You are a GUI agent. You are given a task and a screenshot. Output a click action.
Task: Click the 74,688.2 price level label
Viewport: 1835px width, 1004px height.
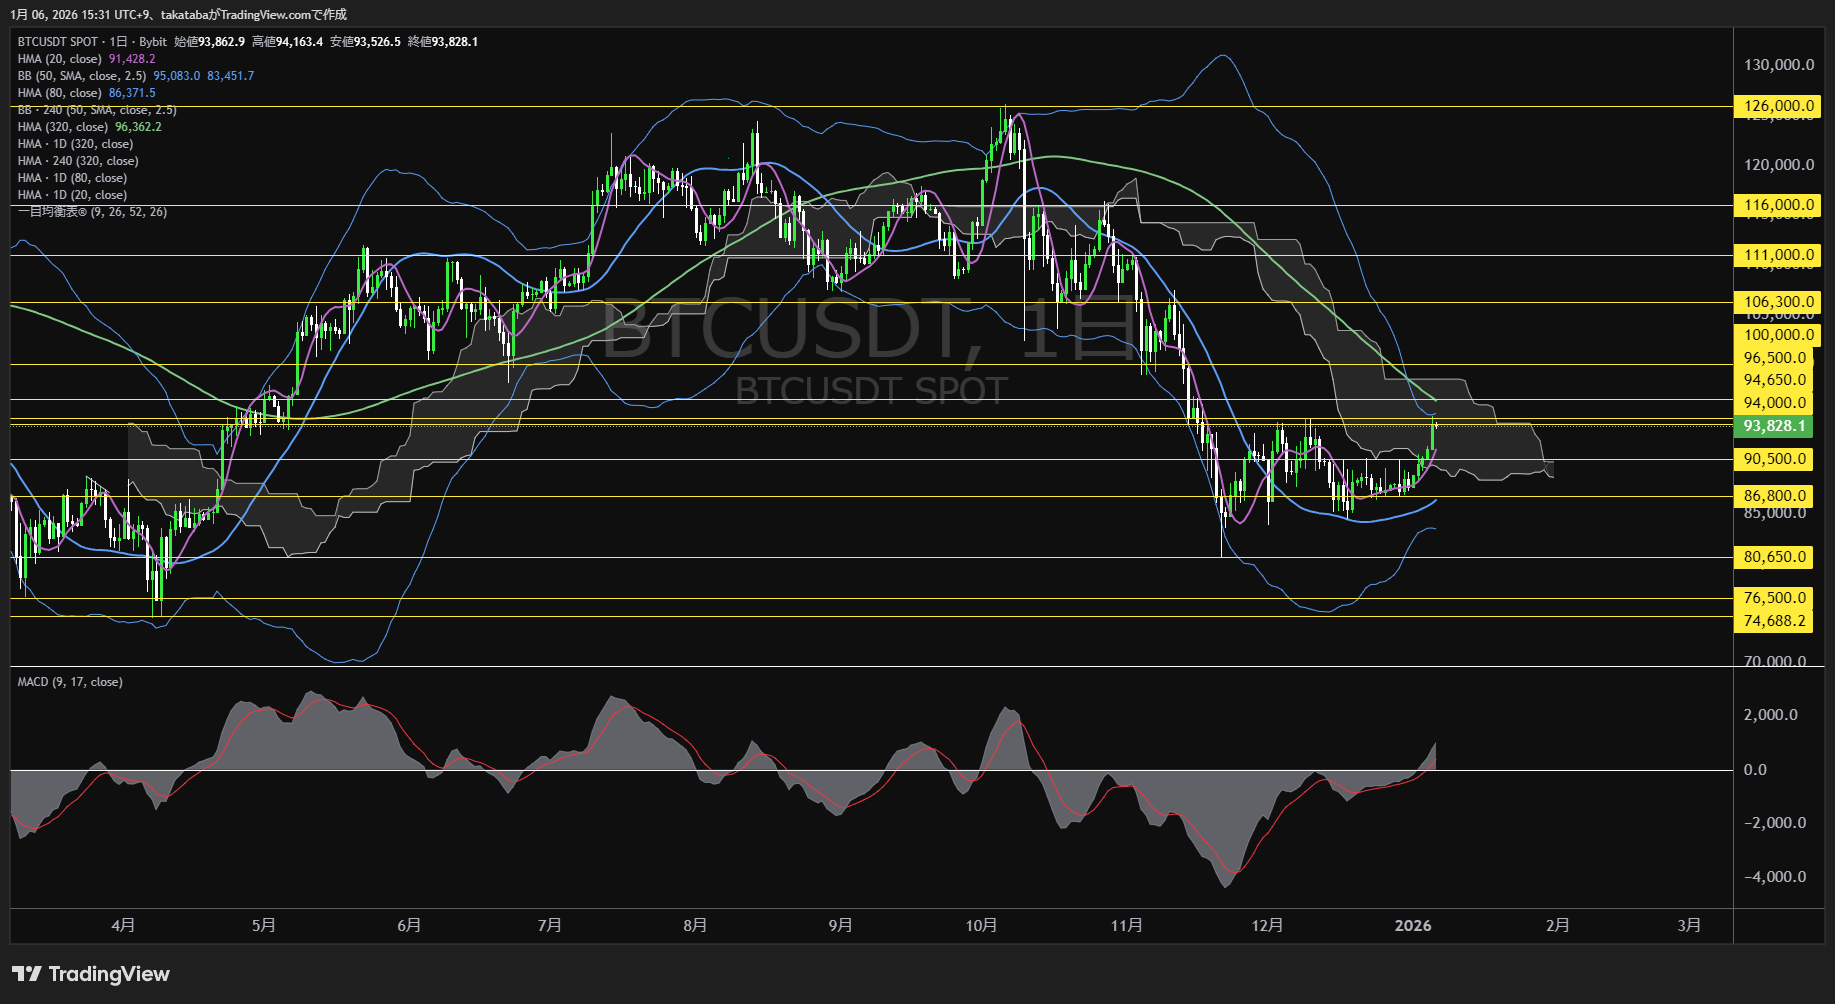[x=1774, y=621]
